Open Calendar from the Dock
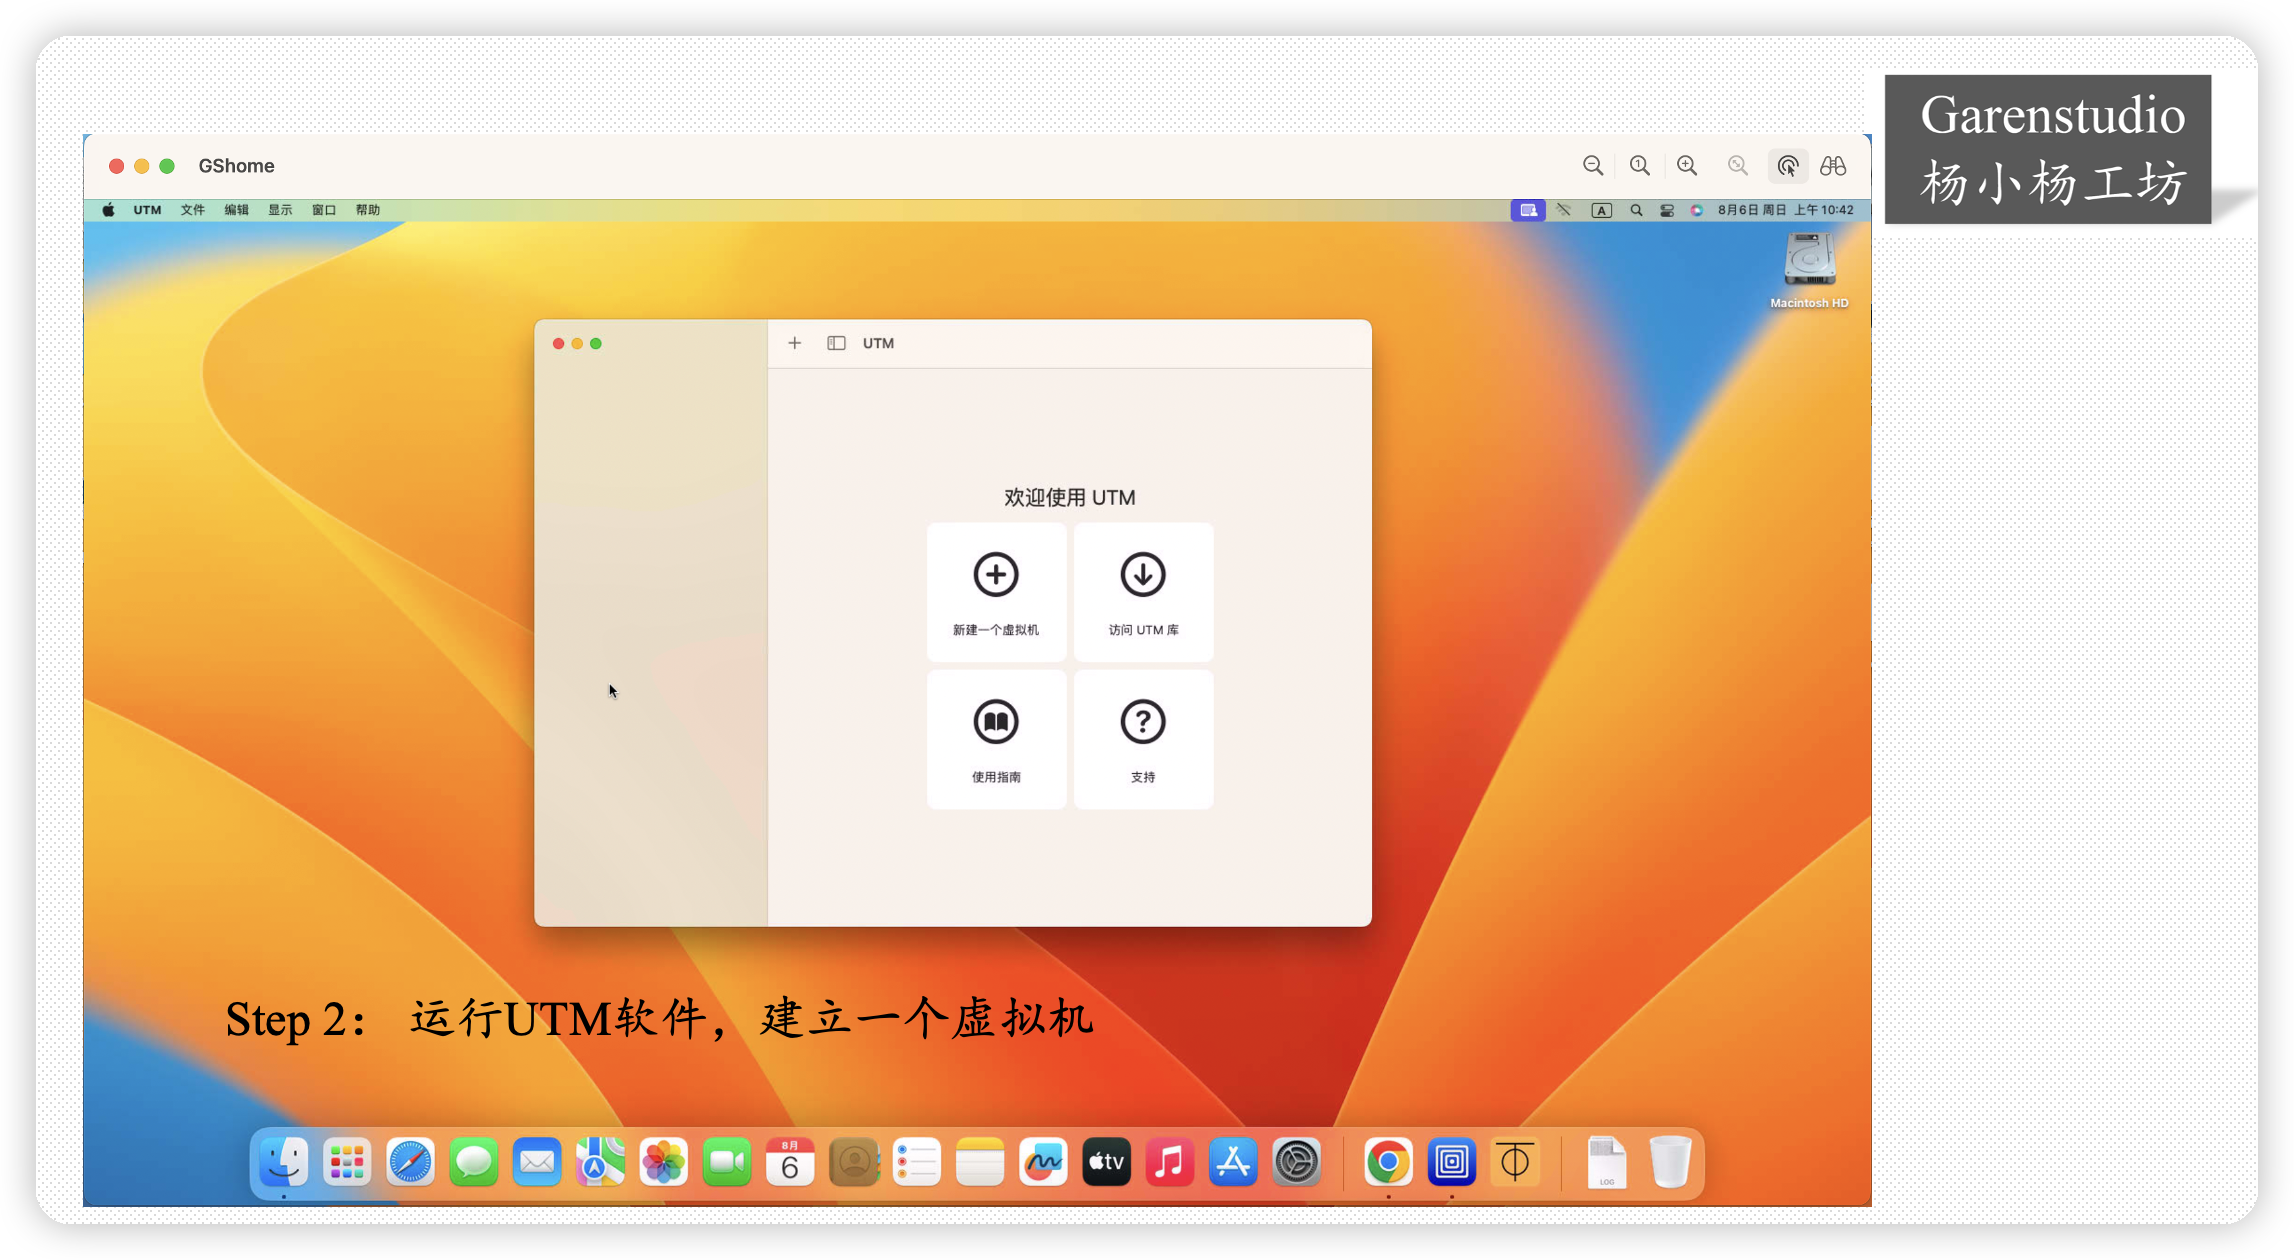Image resolution: width=2294 pixels, height=1260 pixels. (790, 1162)
